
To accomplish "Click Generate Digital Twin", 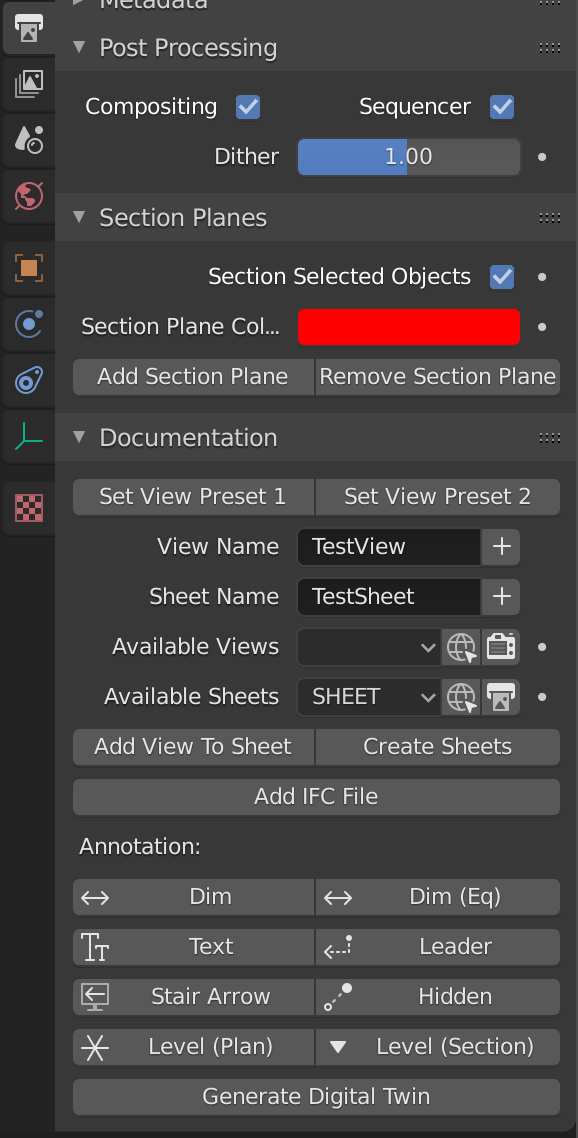I will (x=316, y=1097).
